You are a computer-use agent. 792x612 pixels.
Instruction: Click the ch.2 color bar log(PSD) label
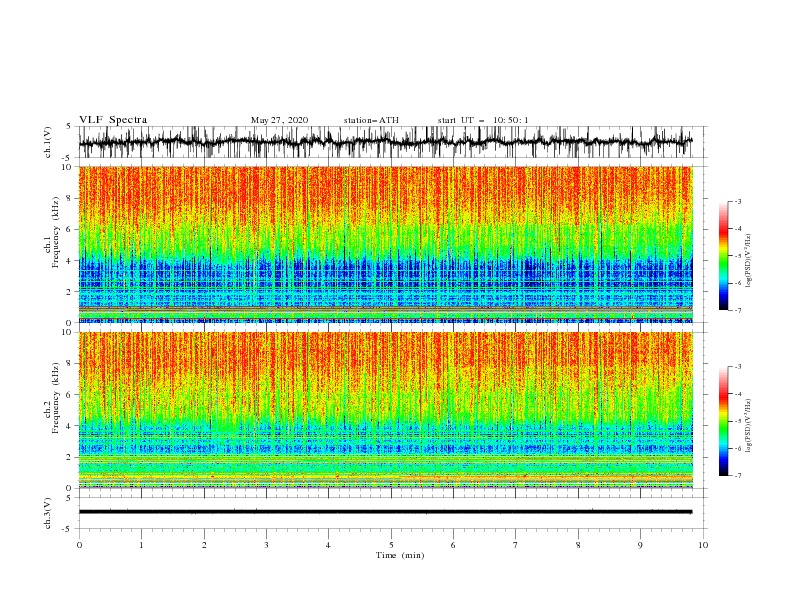pyautogui.click(x=748, y=426)
